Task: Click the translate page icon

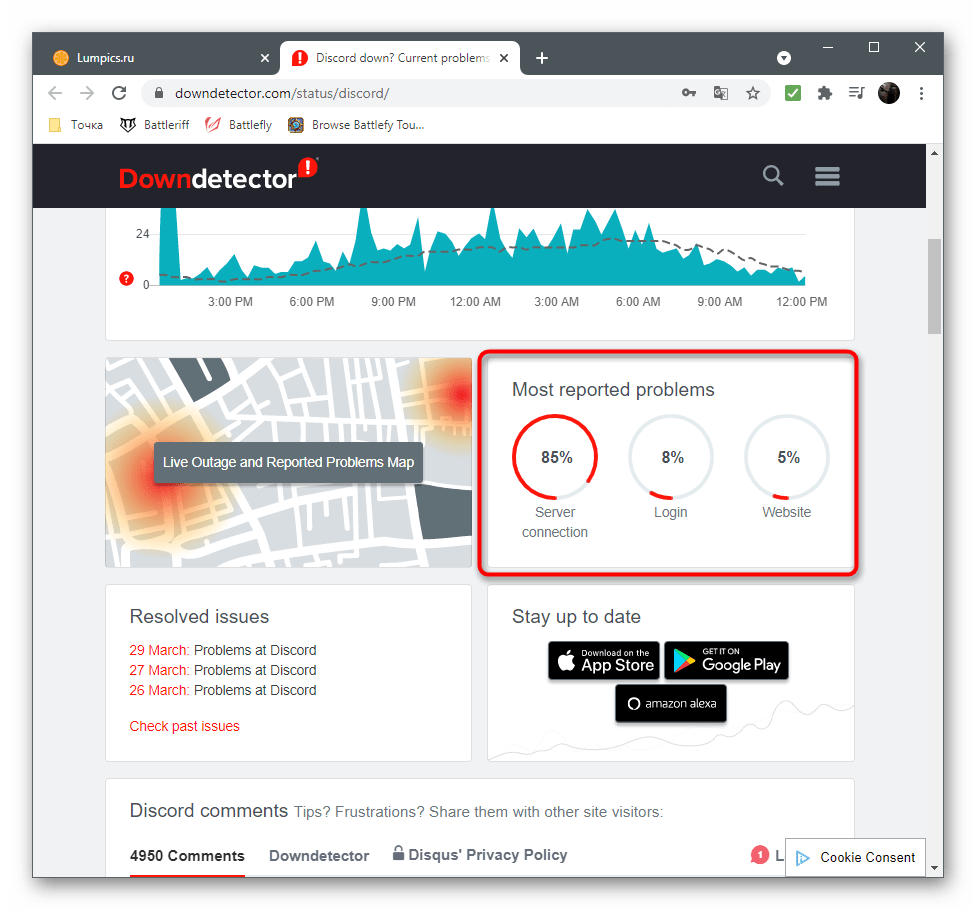Action: pyautogui.click(x=721, y=93)
